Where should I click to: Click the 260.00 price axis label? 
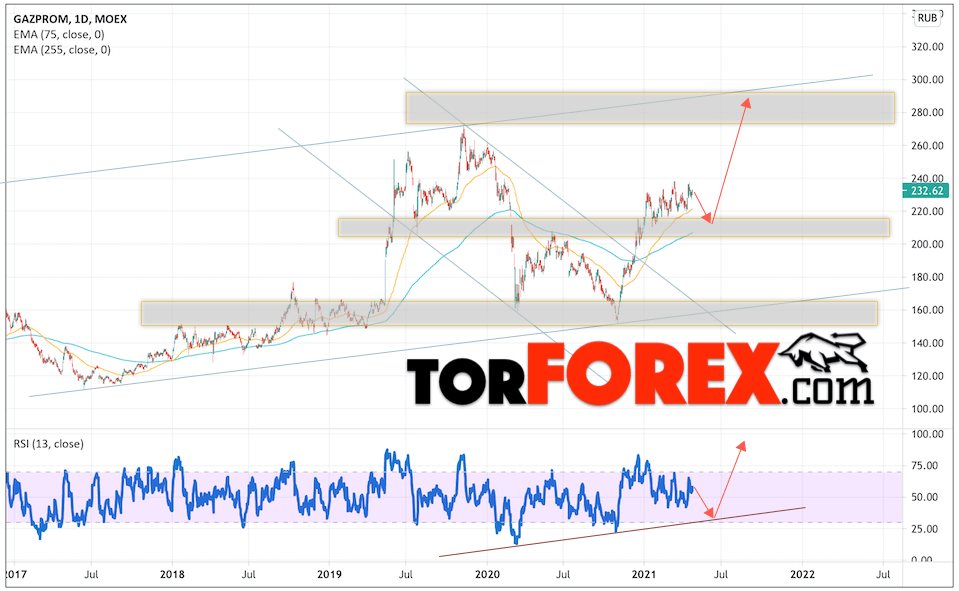927,146
